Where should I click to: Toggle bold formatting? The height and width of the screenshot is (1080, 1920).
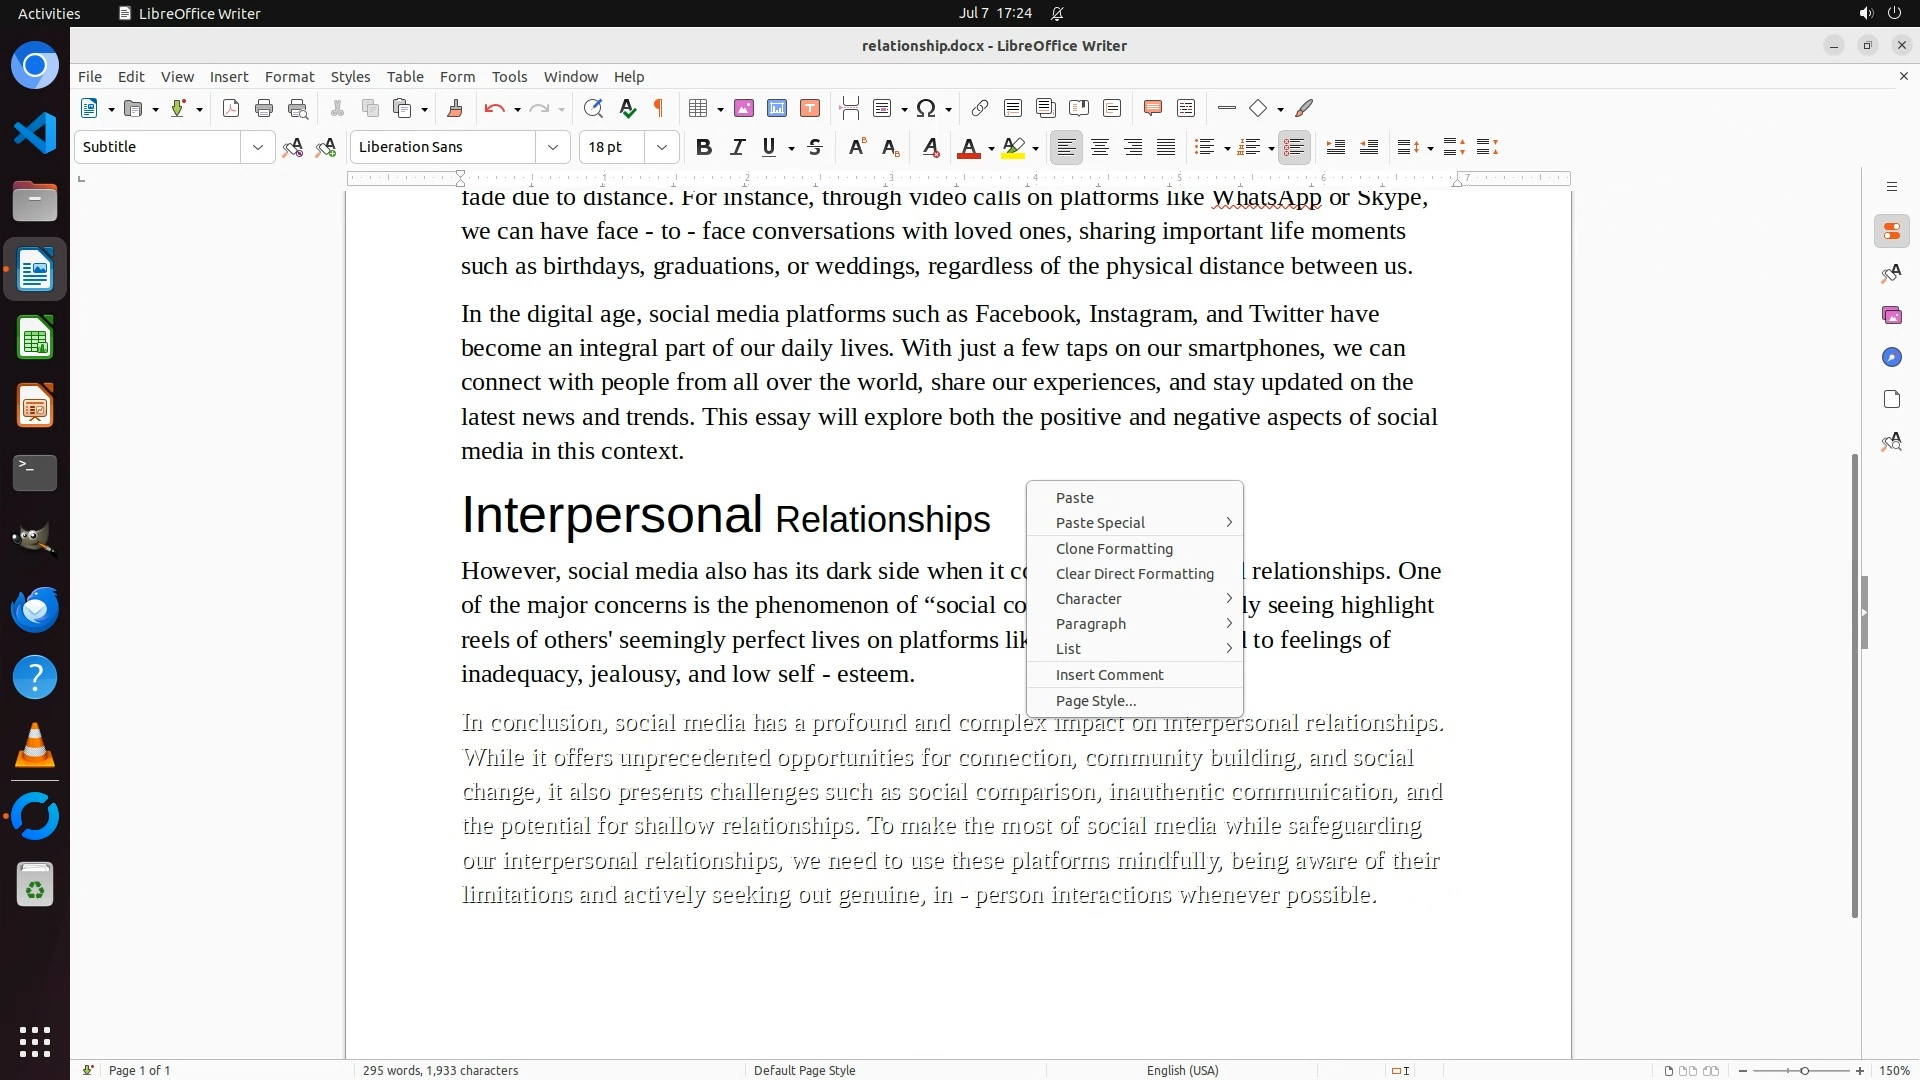[x=703, y=147]
